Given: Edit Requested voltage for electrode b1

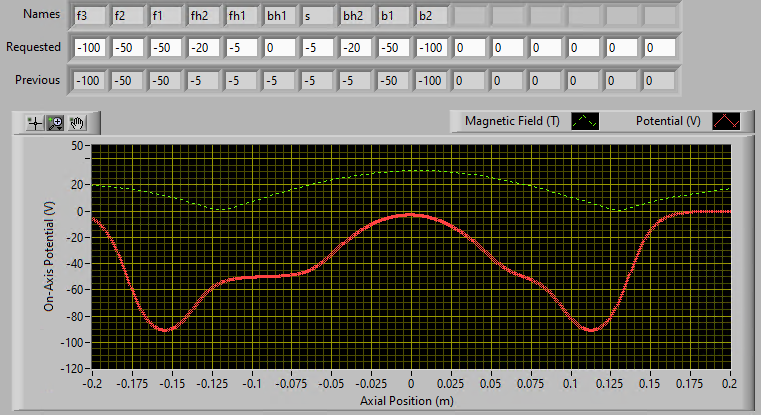Looking at the screenshot, I should [394, 48].
